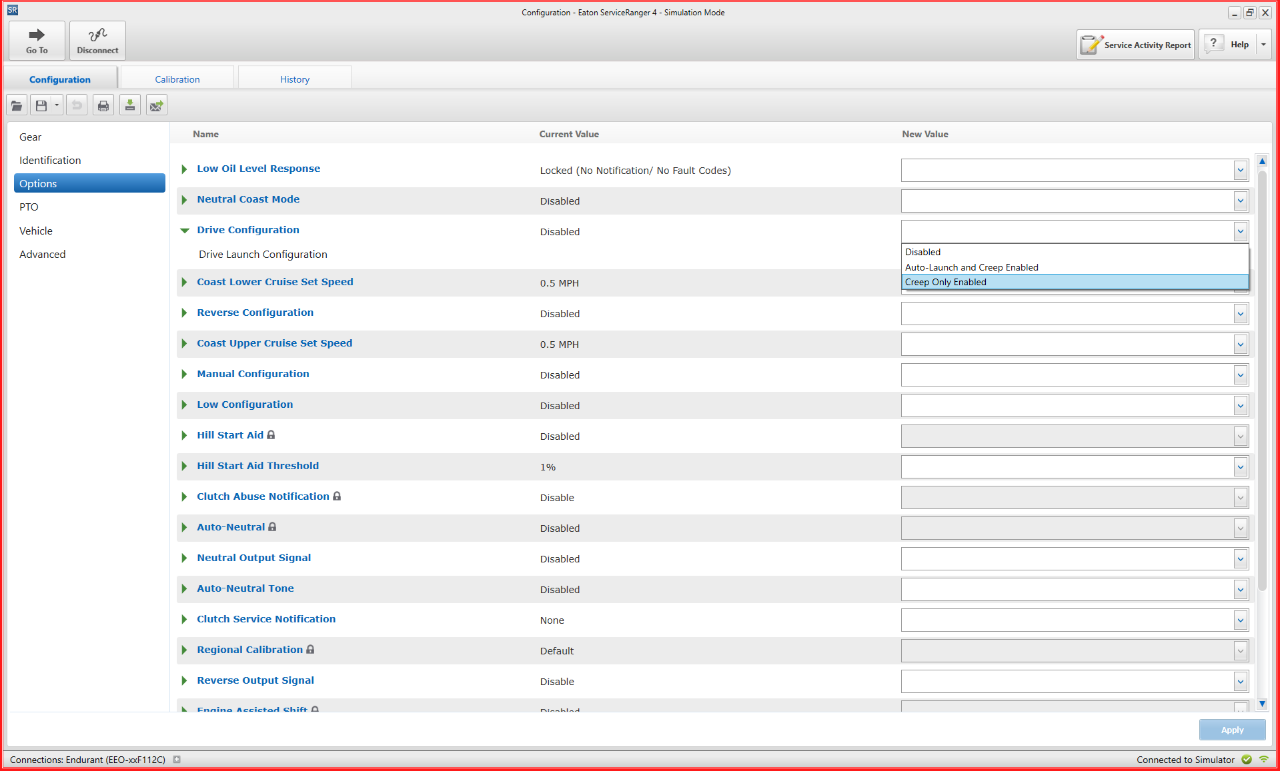This screenshot has height=771, width=1280.
Task: Switch to the Calibration tab
Action: click(177, 79)
